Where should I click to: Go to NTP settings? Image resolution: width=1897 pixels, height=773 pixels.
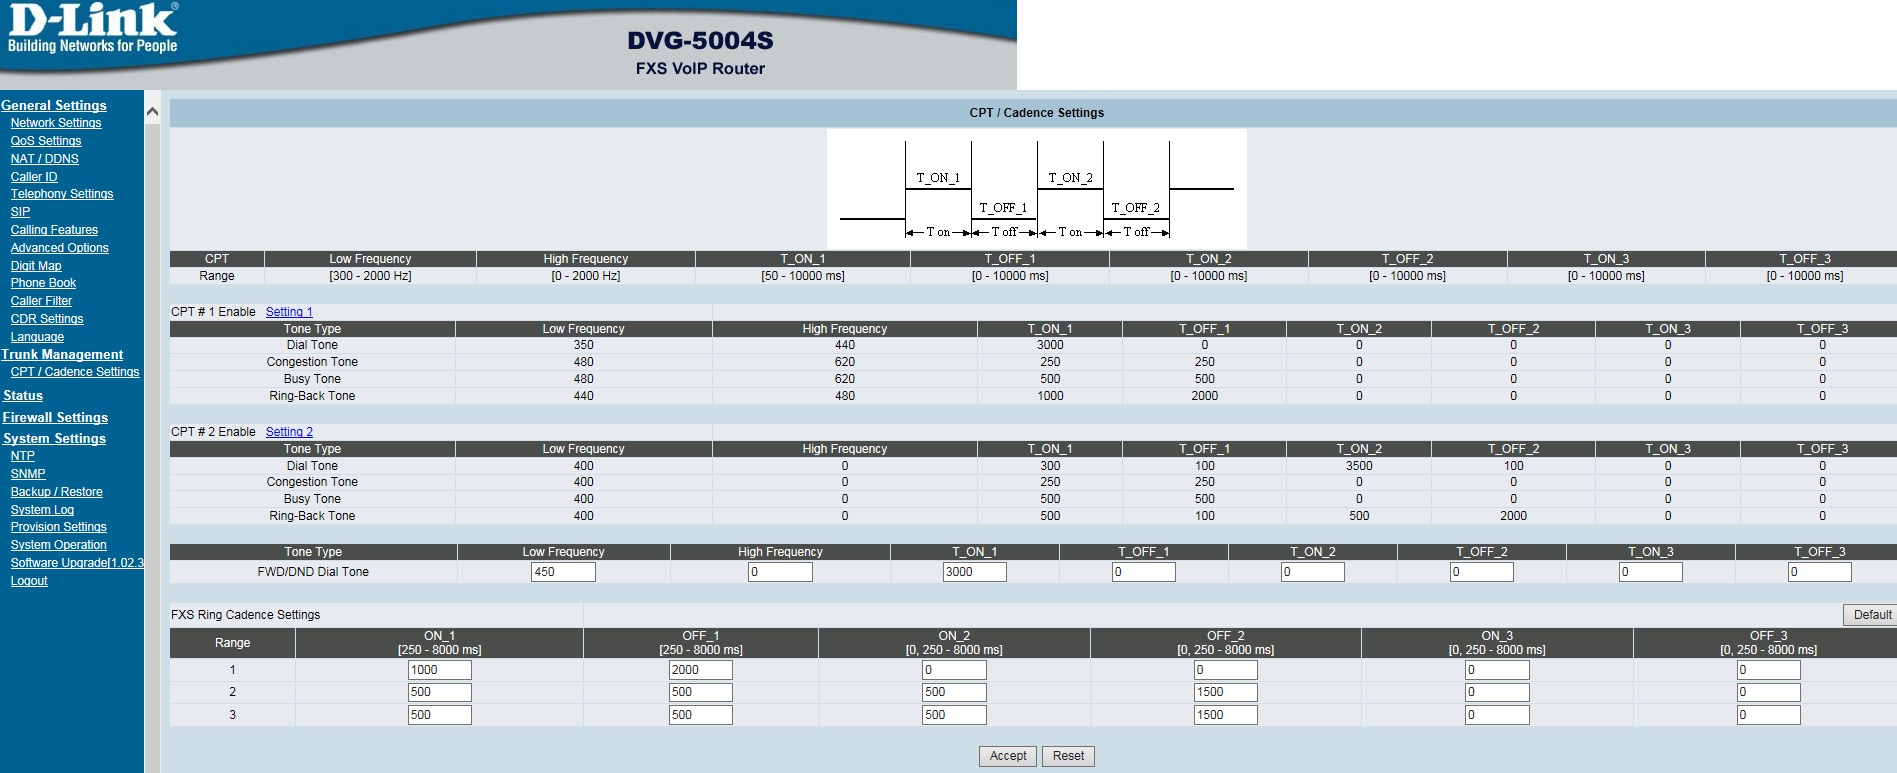point(23,456)
